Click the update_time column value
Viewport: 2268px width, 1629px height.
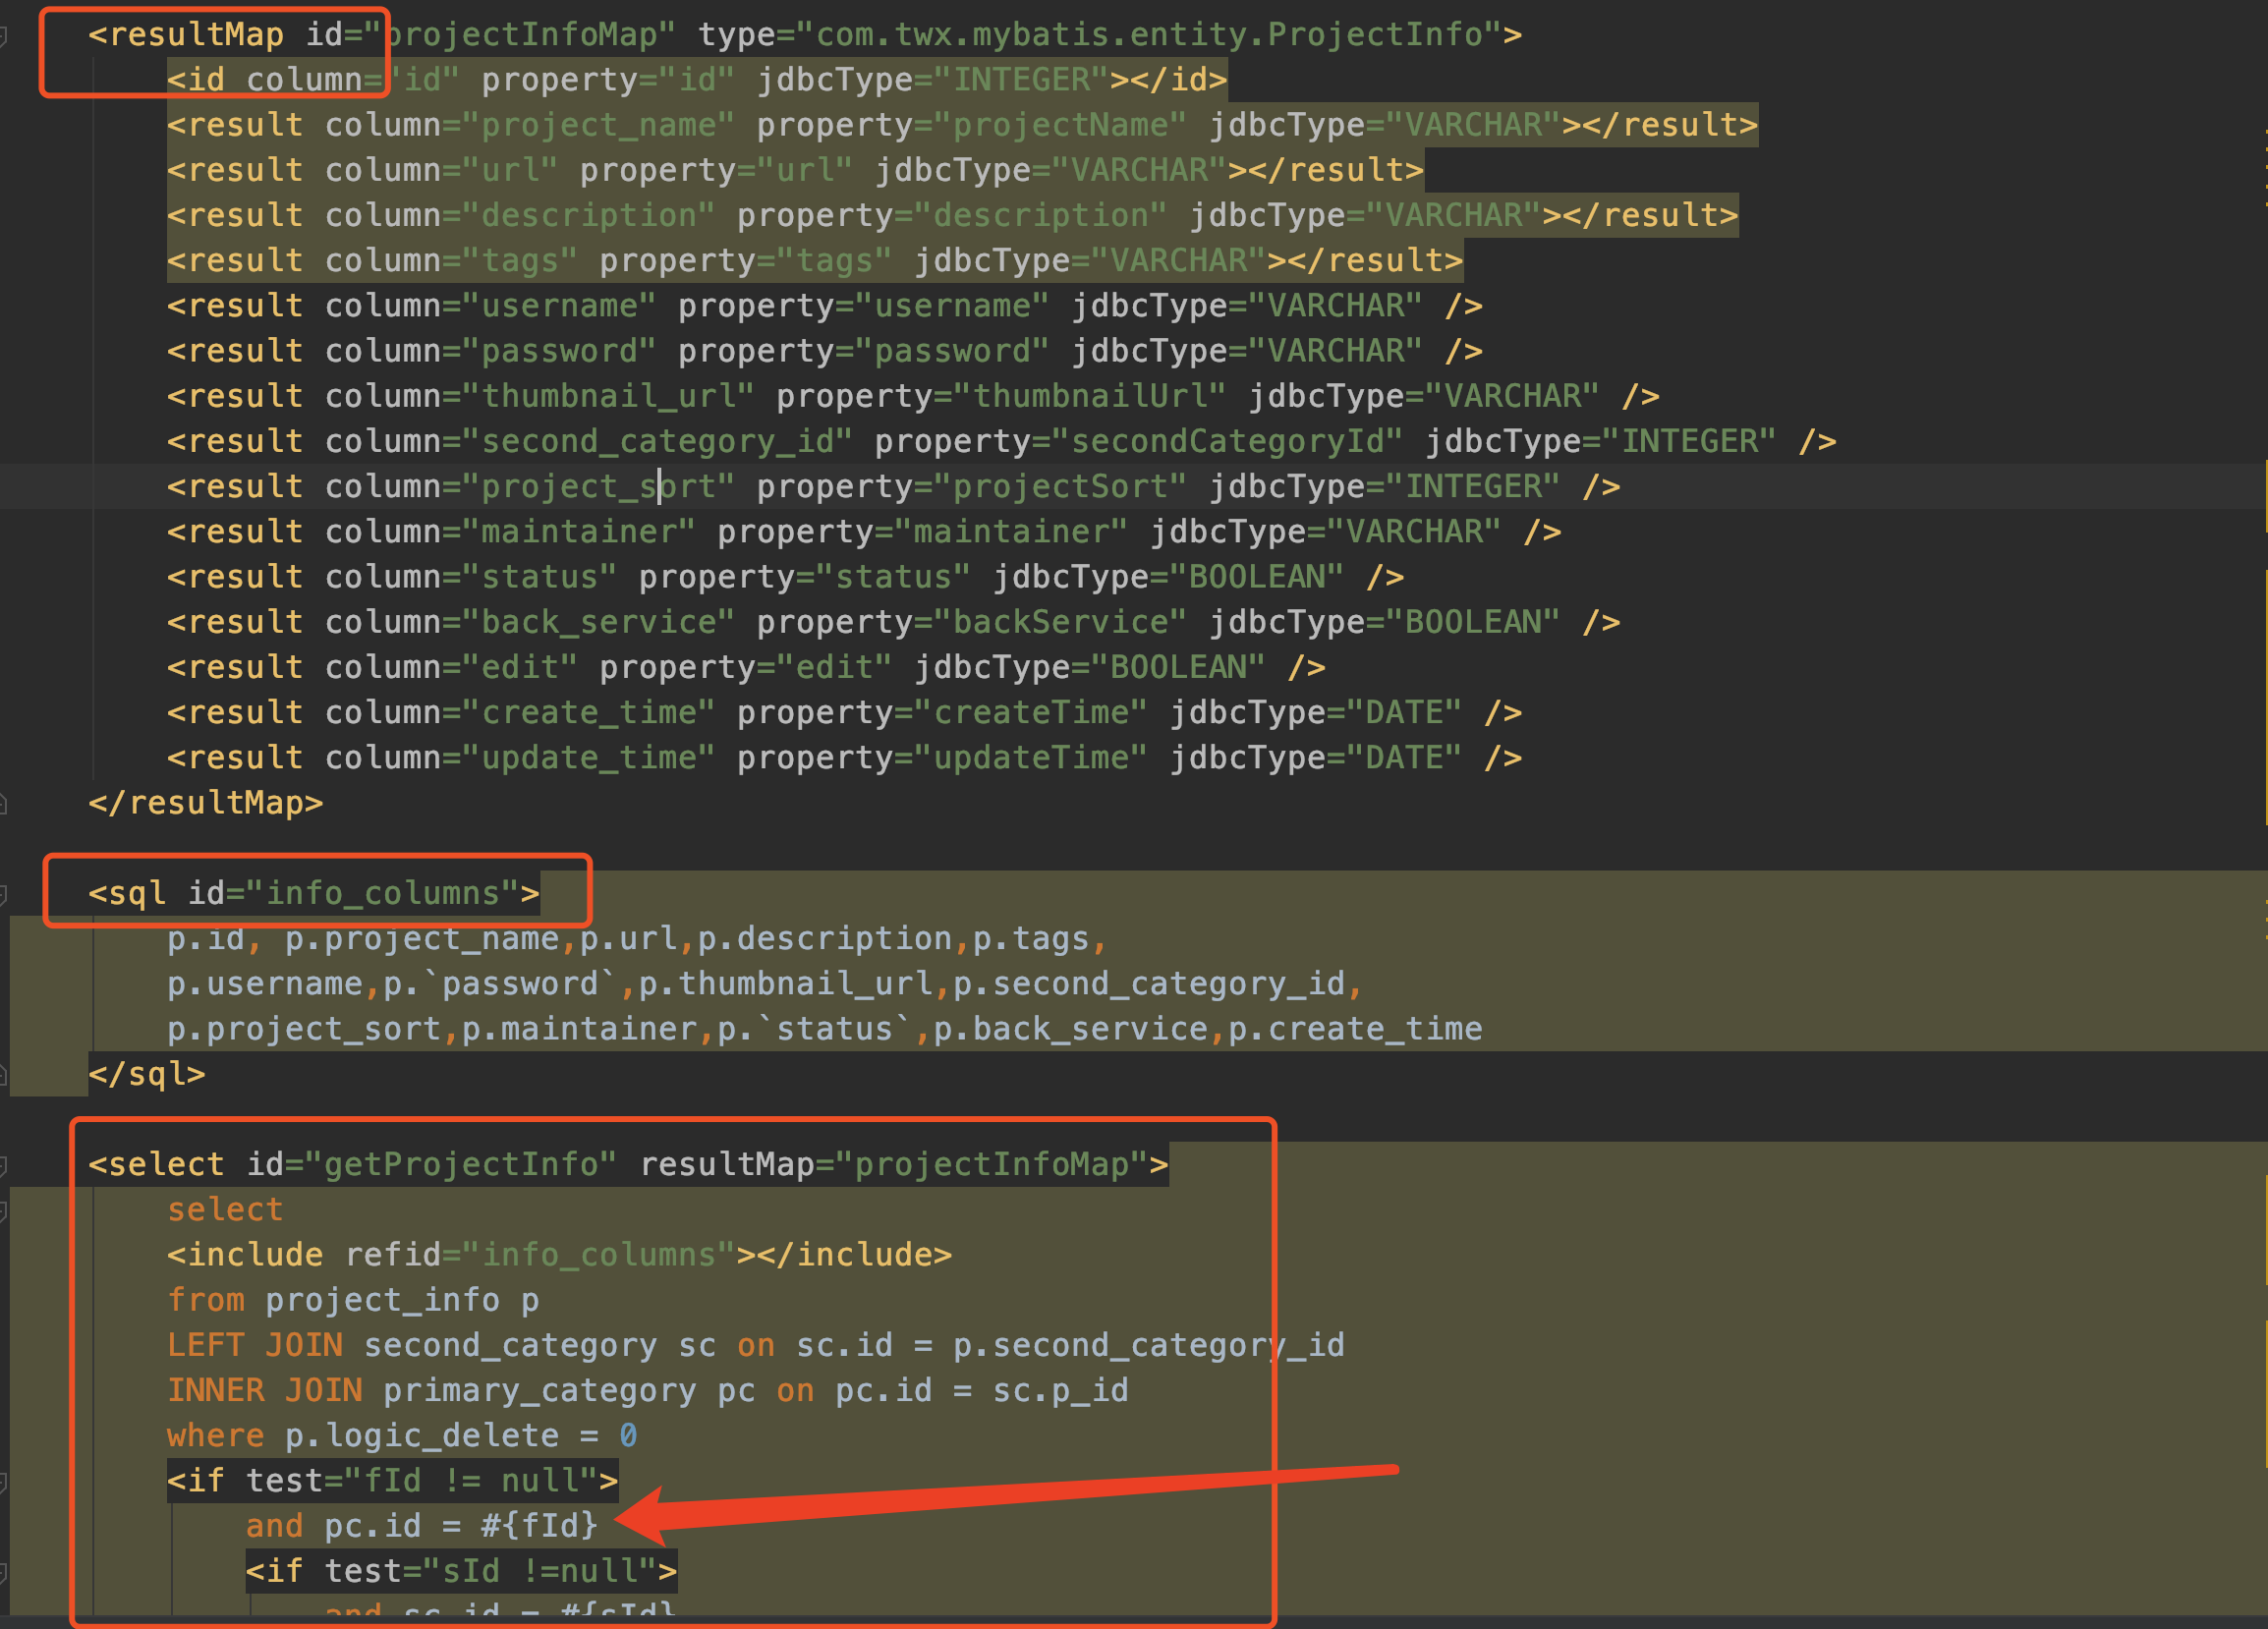pyautogui.click(x=588, y=758)
